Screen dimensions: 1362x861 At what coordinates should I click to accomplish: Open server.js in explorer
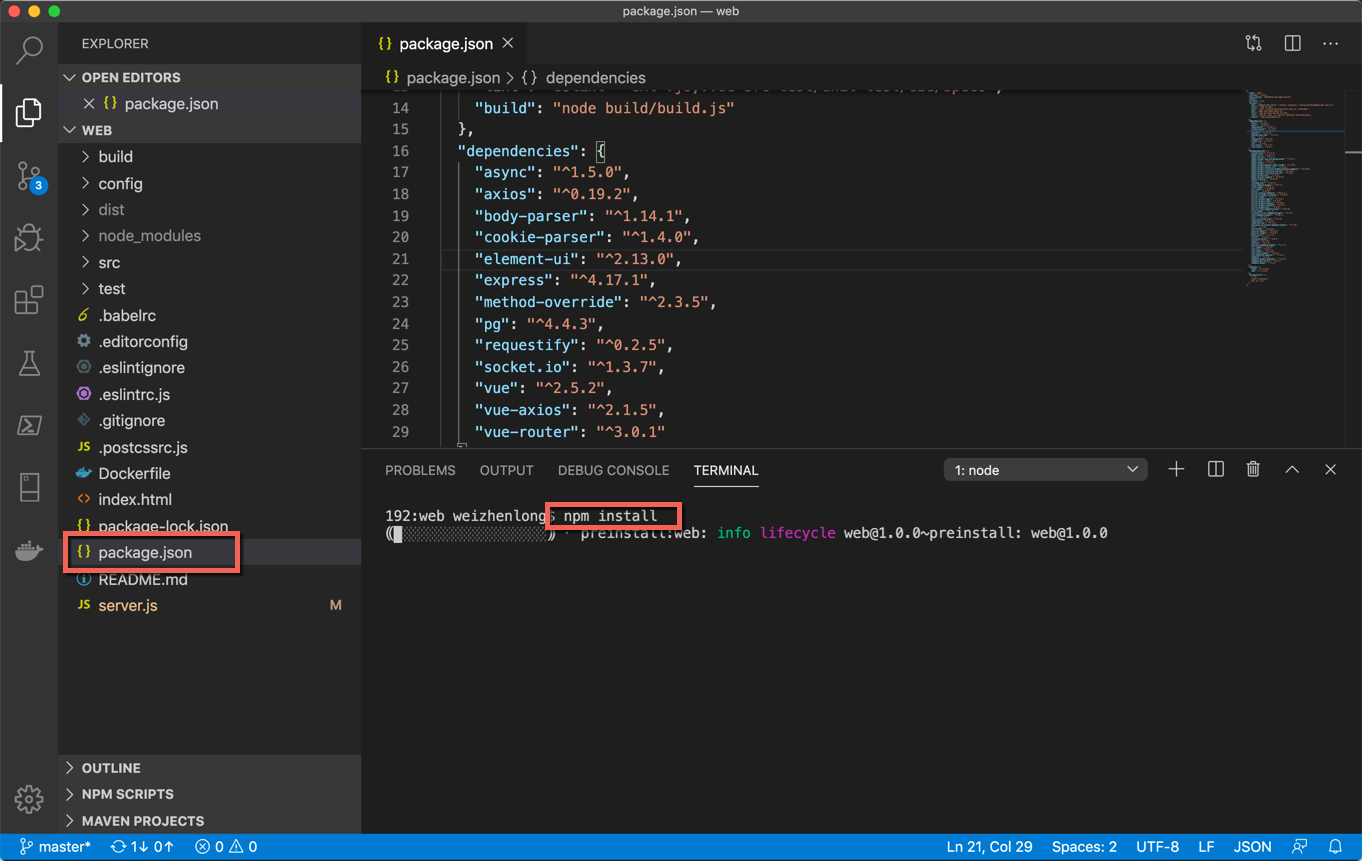210,605
